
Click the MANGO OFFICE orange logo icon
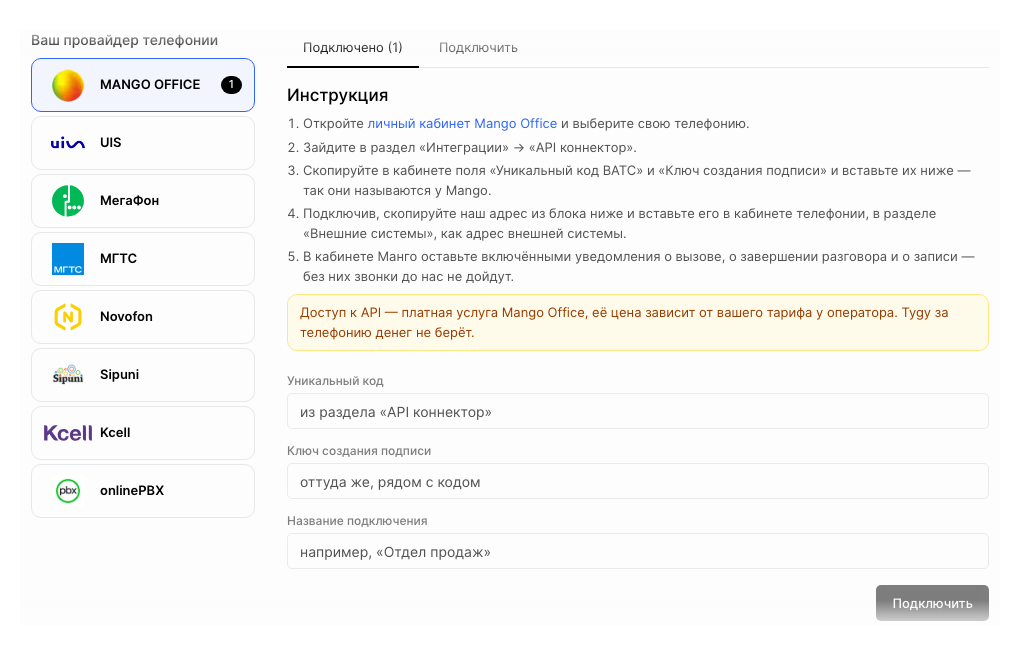(68, 85)
